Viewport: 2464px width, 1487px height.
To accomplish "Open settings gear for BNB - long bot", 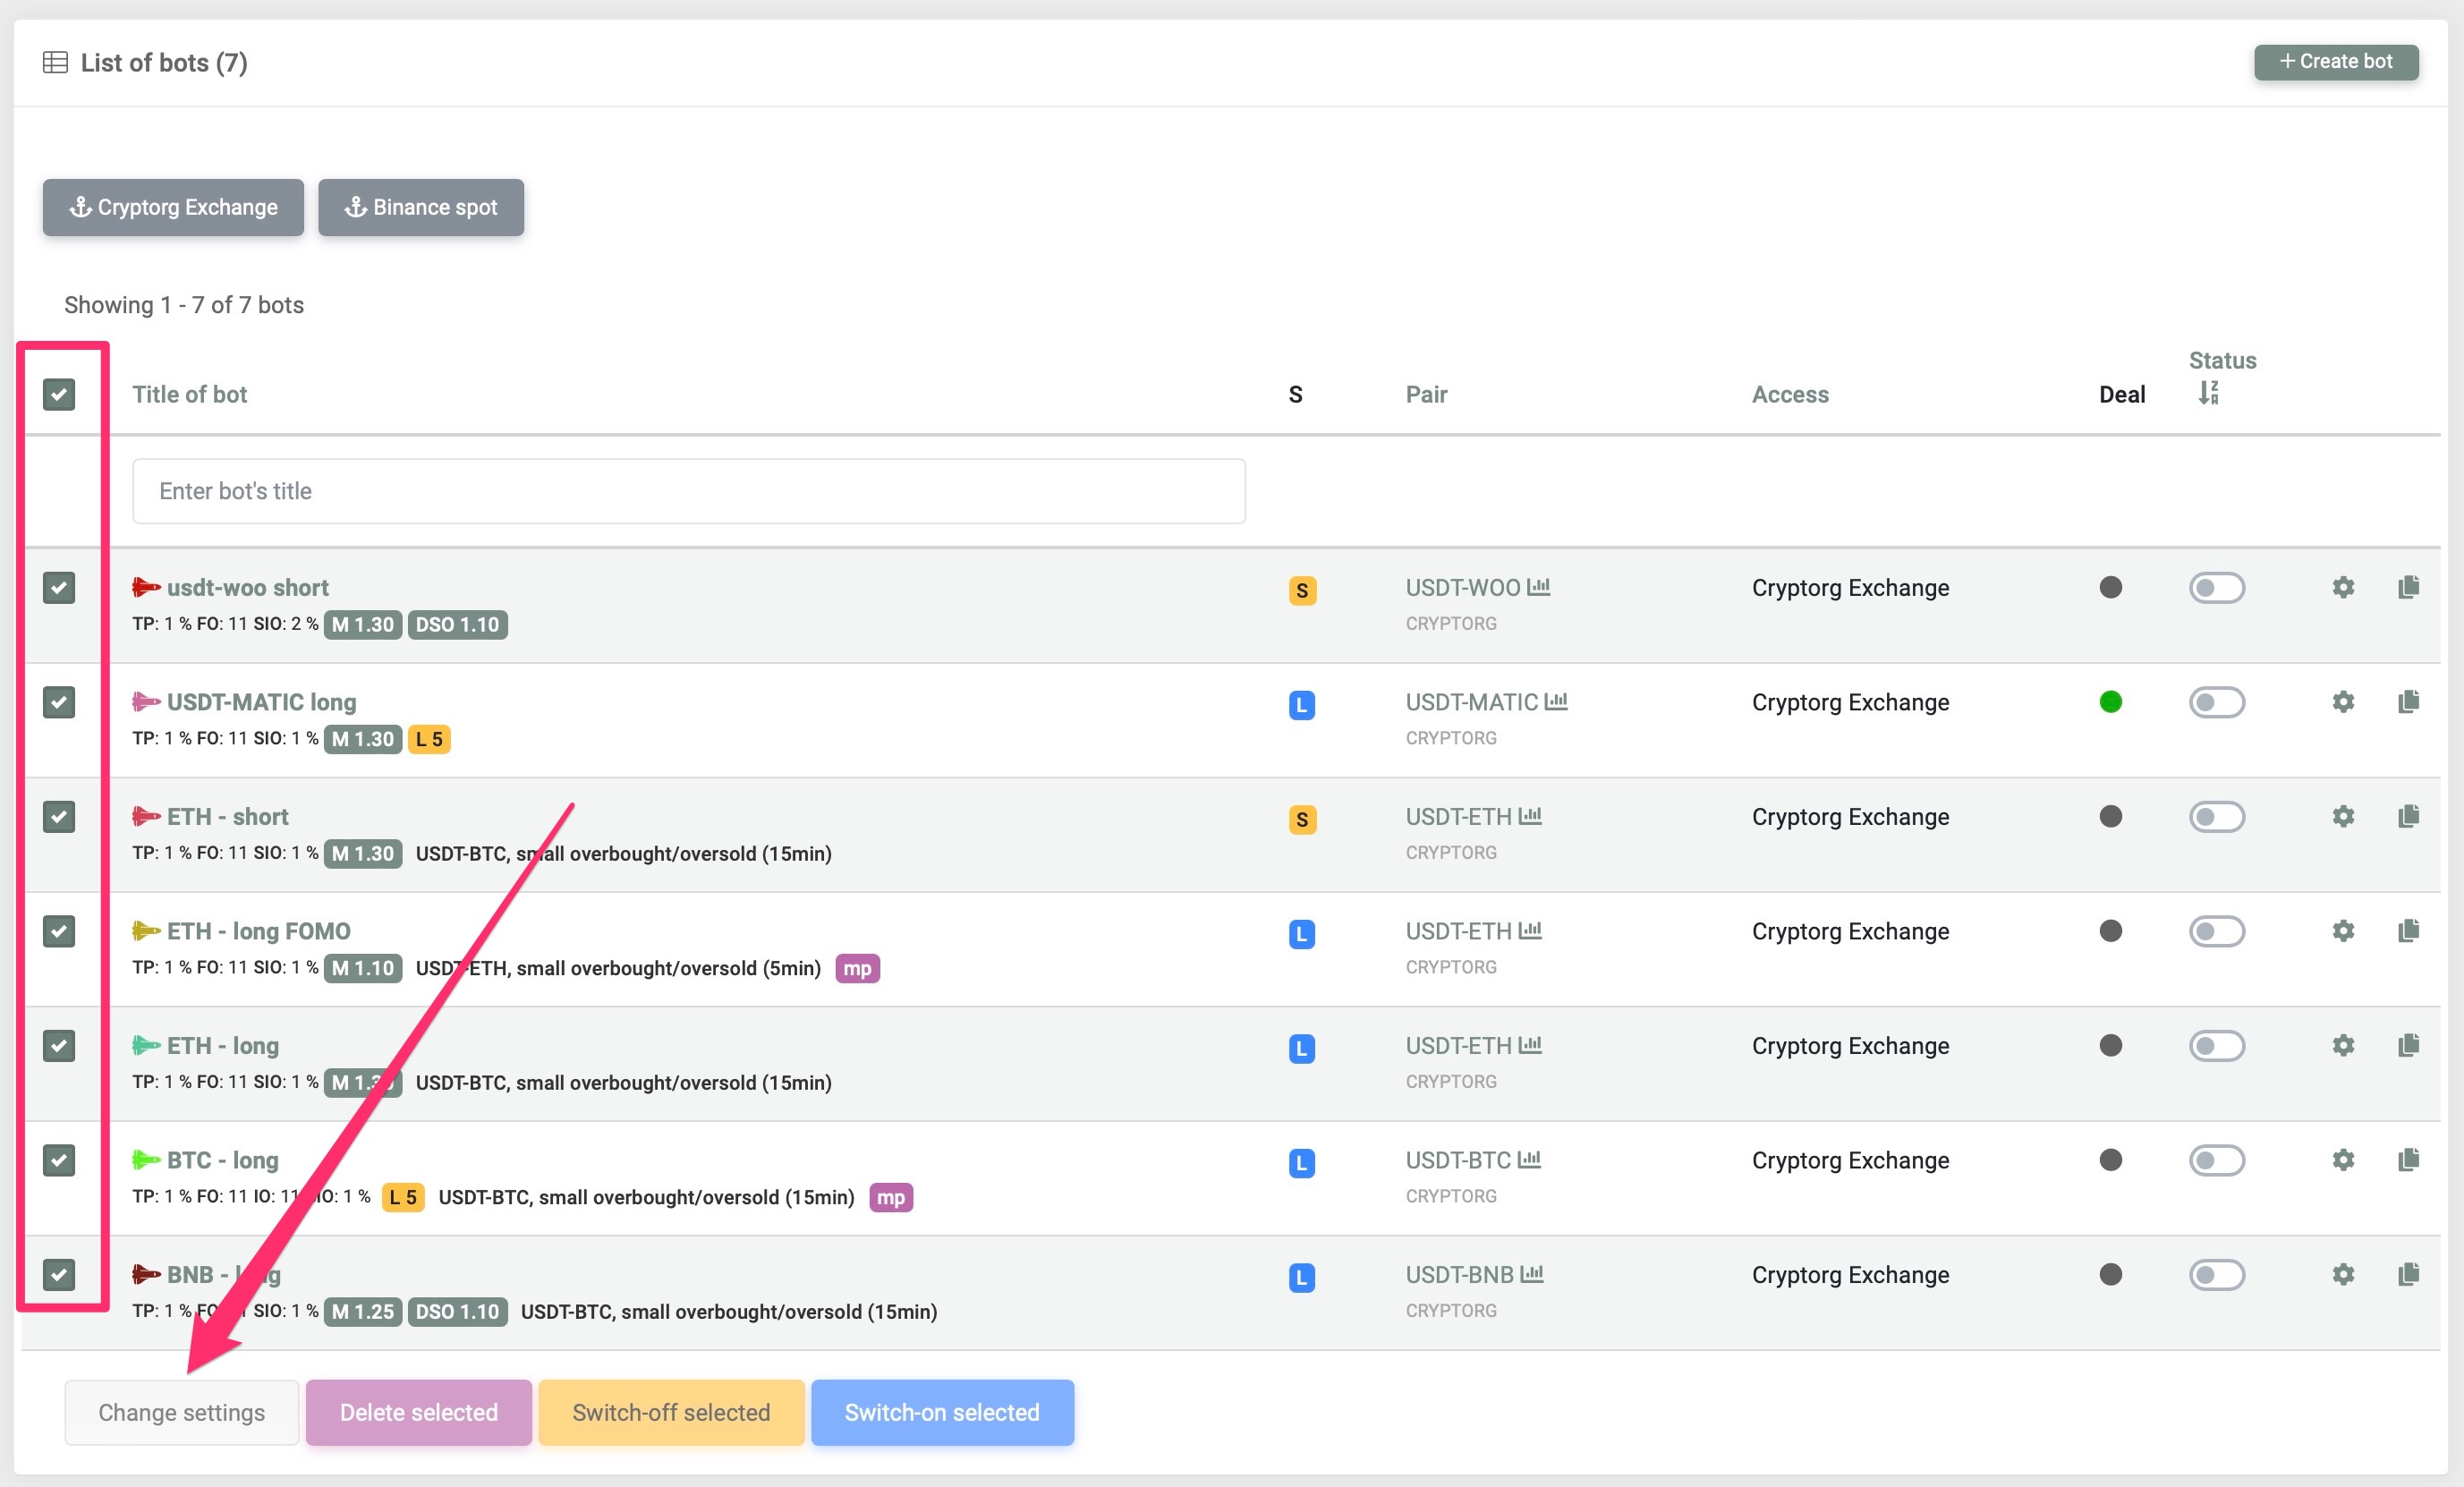I will coord(2343,1274).
